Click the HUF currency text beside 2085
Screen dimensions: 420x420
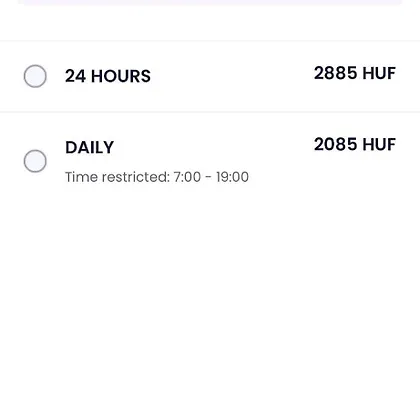coord(379,144)
